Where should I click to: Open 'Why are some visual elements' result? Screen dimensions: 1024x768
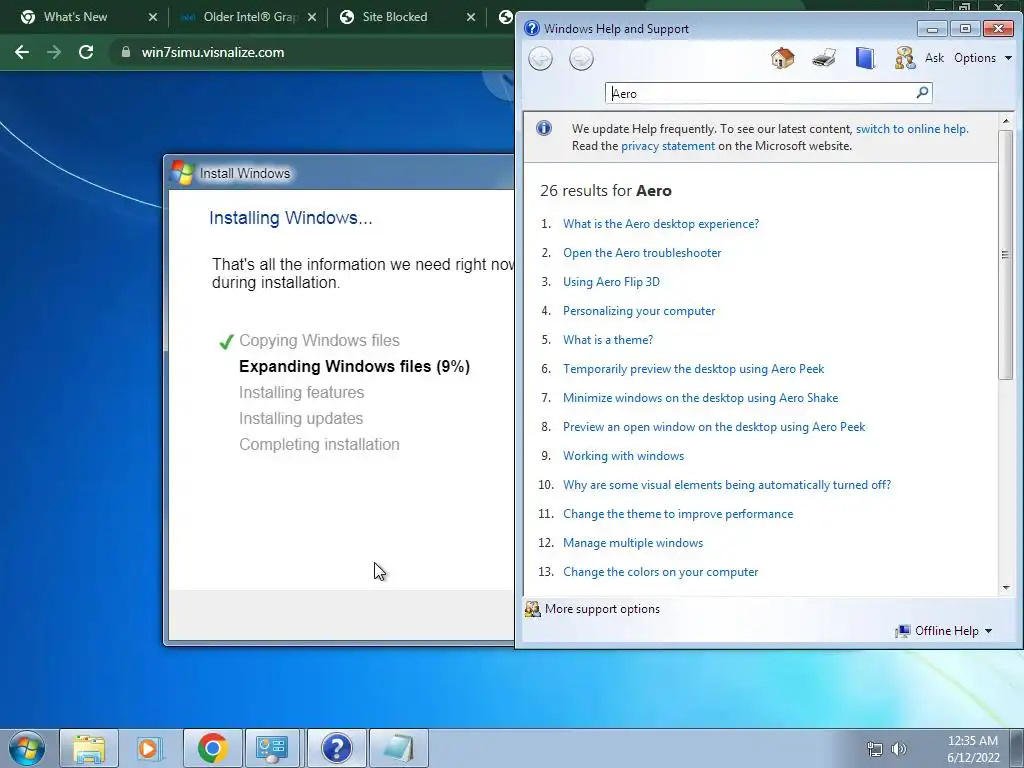(727, 485)
